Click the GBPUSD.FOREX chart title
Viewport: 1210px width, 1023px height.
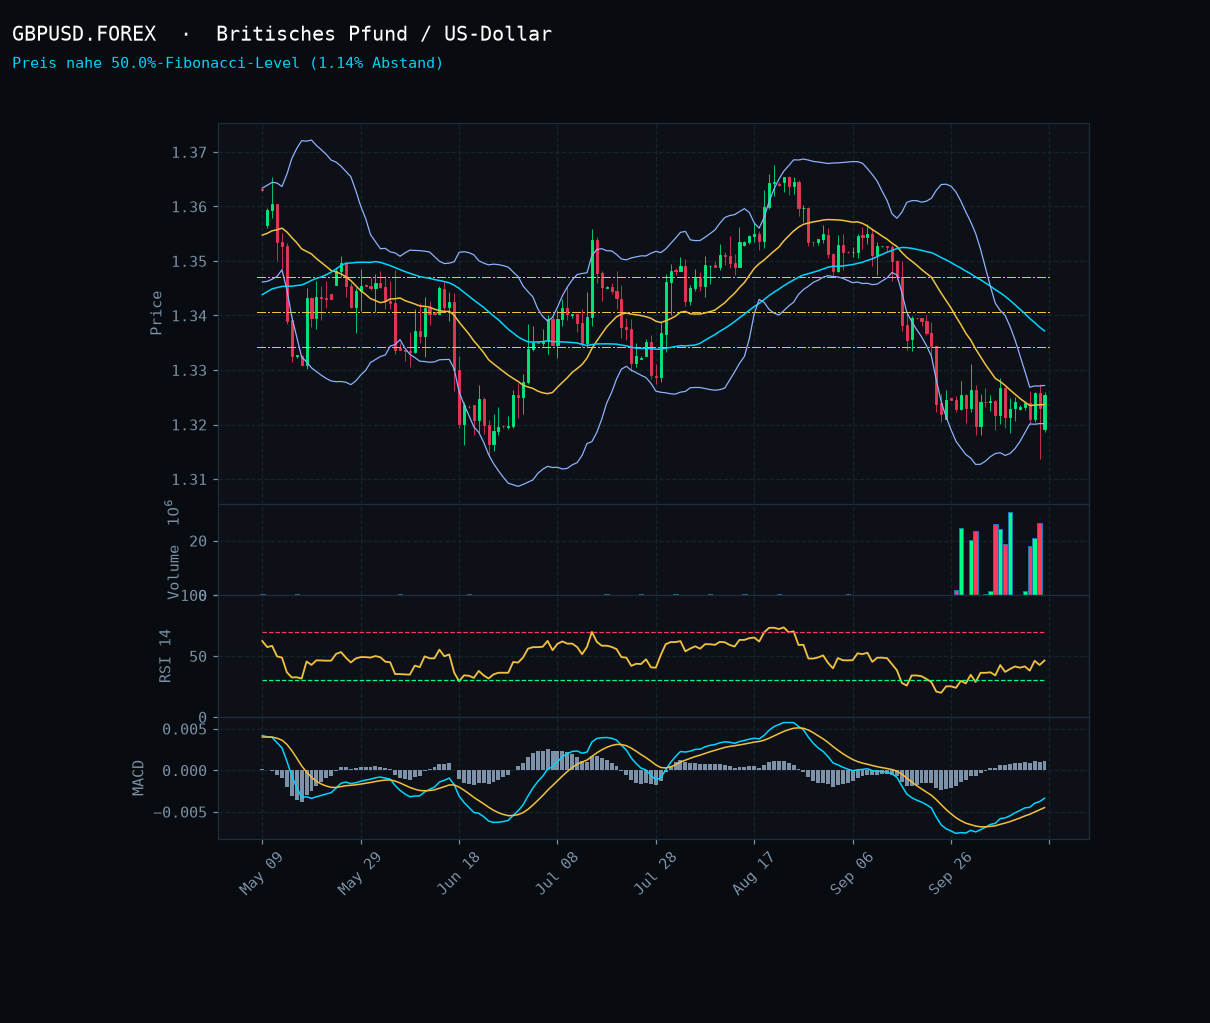282,34
